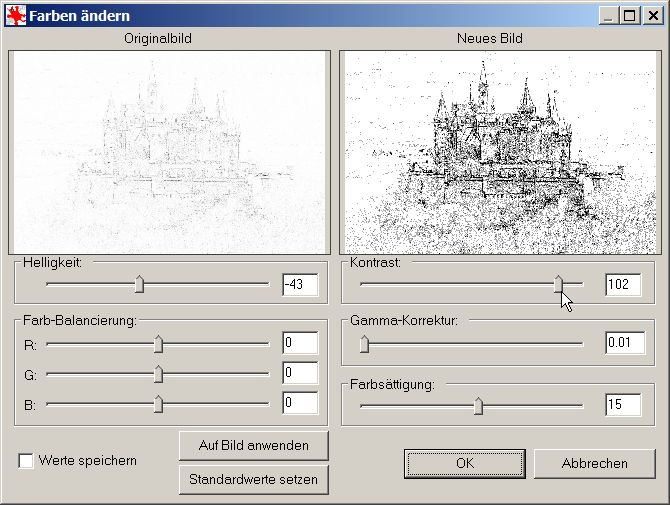Focus the Helligkeit value field
670x505 pixels.
[299, 285]
